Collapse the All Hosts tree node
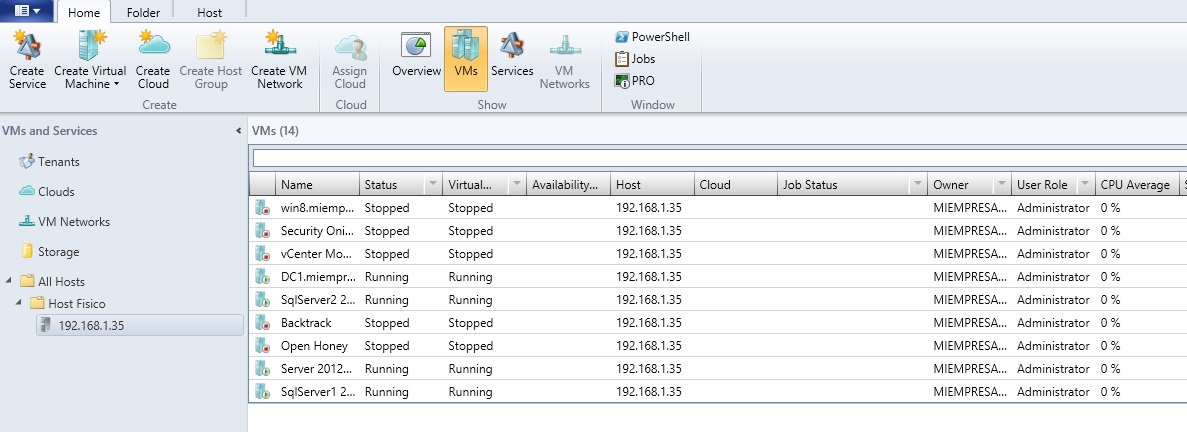This screenshot has height=432, width=1187. 9,282
